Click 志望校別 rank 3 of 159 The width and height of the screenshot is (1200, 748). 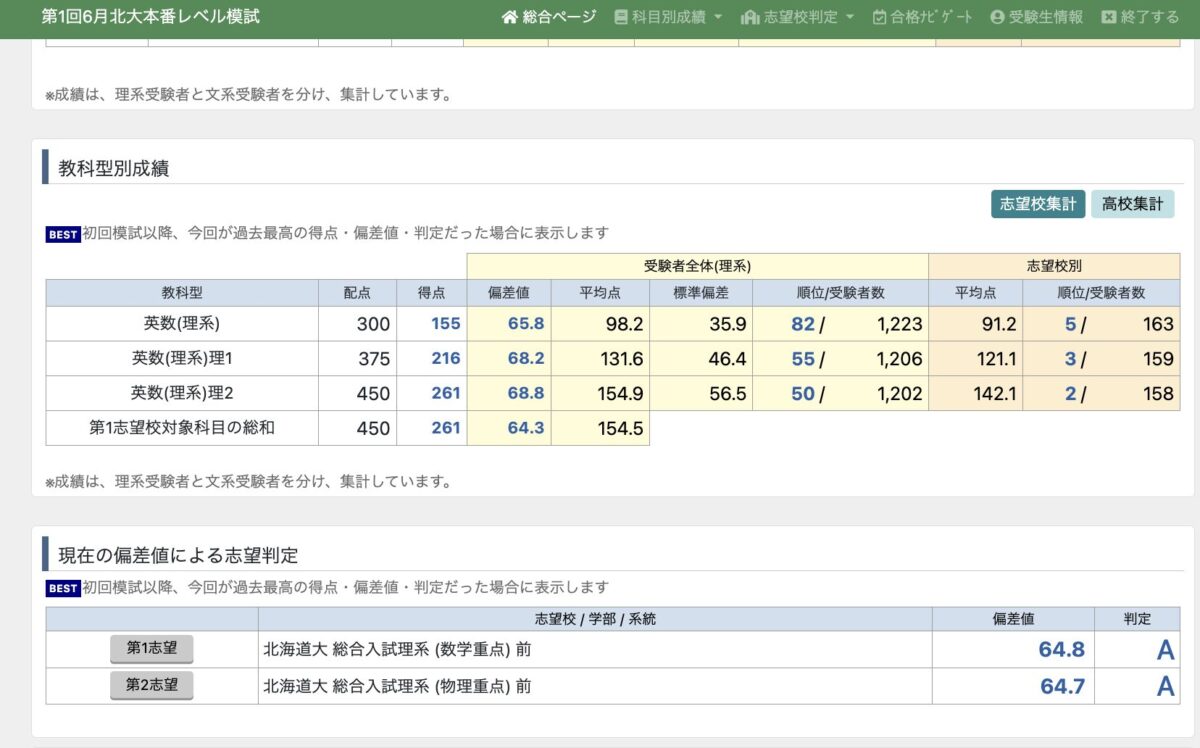(1070, 359)
